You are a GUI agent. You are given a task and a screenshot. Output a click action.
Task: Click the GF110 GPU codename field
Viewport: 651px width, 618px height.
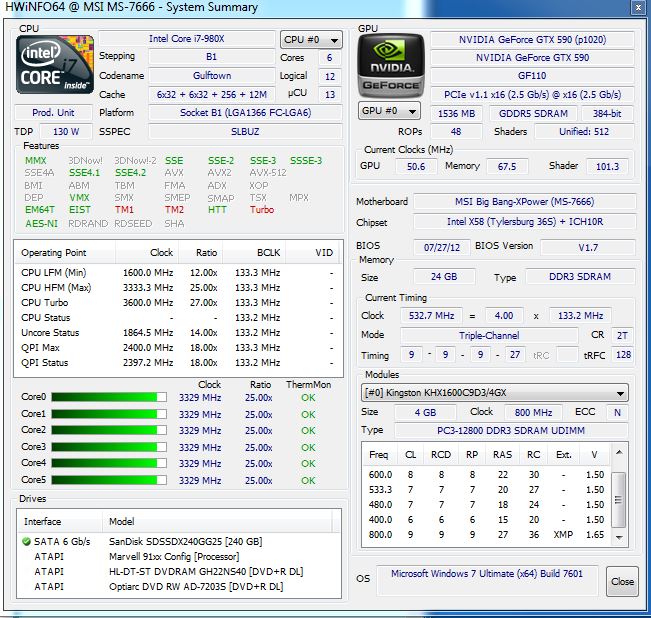(x=532, y=76)
